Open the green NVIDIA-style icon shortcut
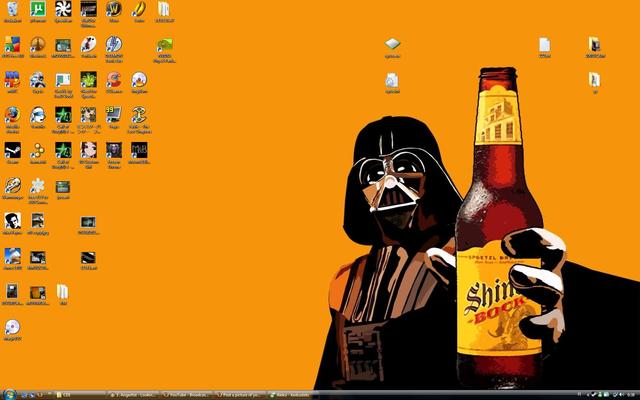This screenshot has height=400, width=640. 164,44
